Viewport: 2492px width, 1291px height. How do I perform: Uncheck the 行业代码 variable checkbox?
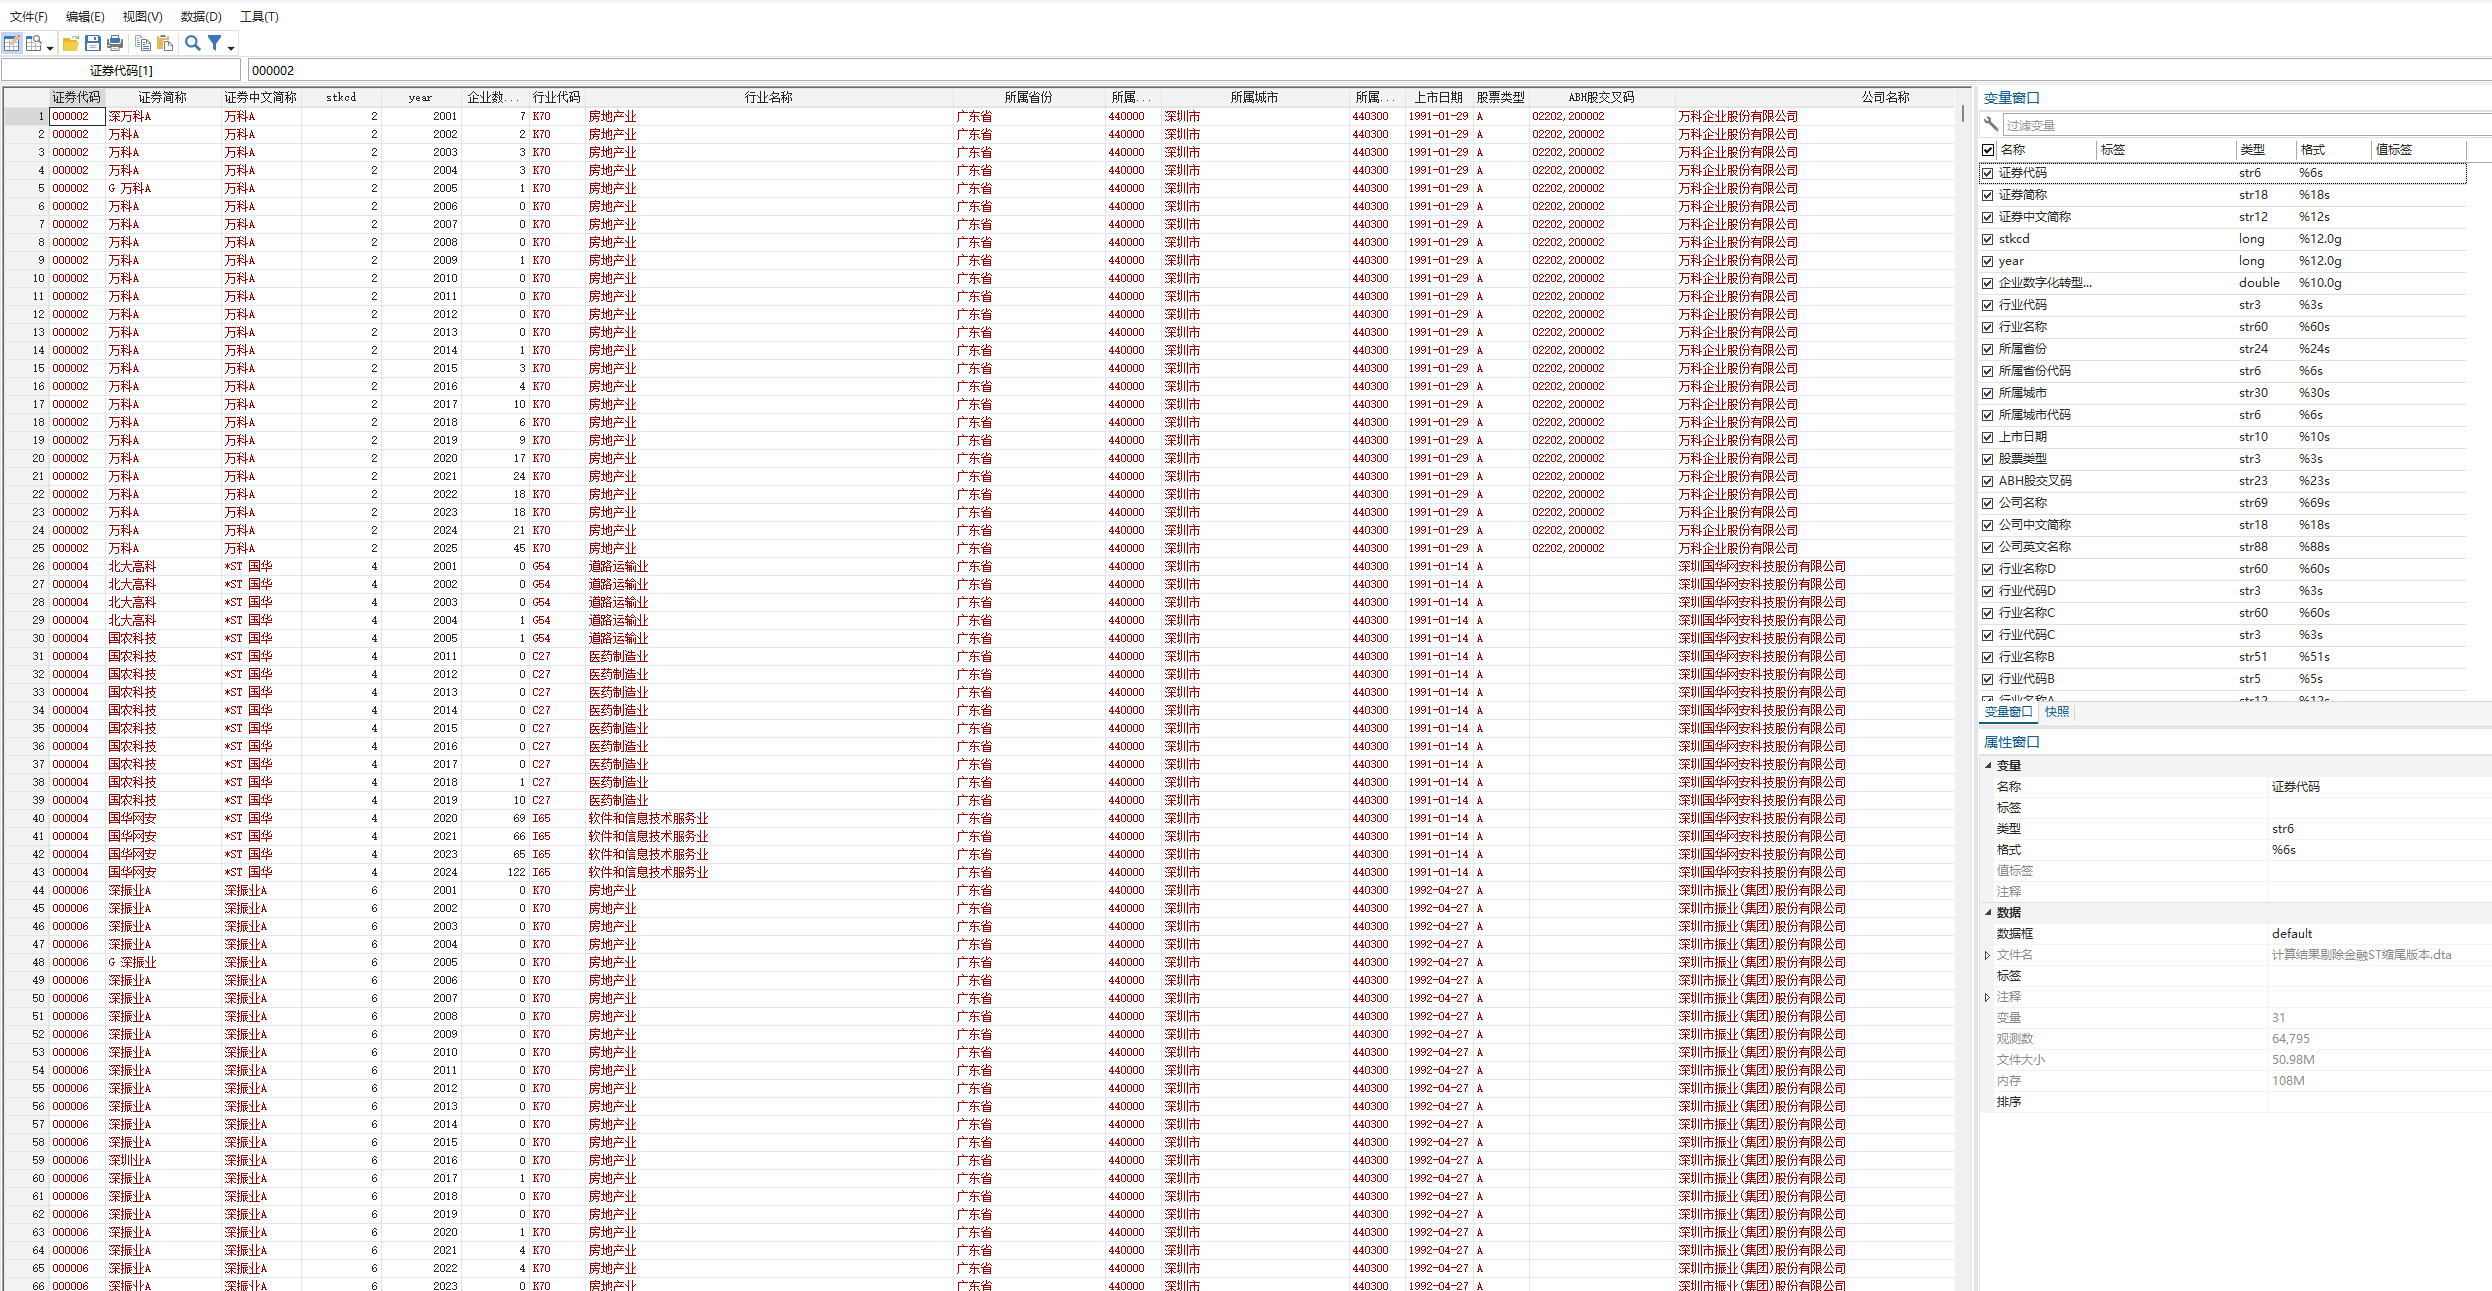(x=1988, y=305)
